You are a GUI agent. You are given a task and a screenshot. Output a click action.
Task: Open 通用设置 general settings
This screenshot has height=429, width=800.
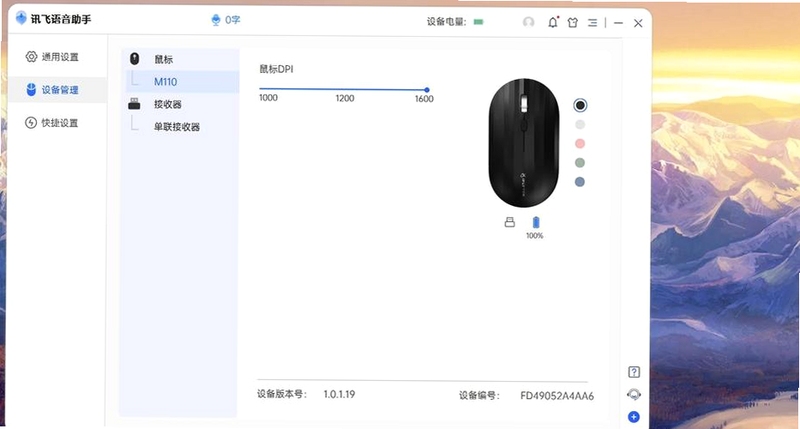click(x=53, y=57)
